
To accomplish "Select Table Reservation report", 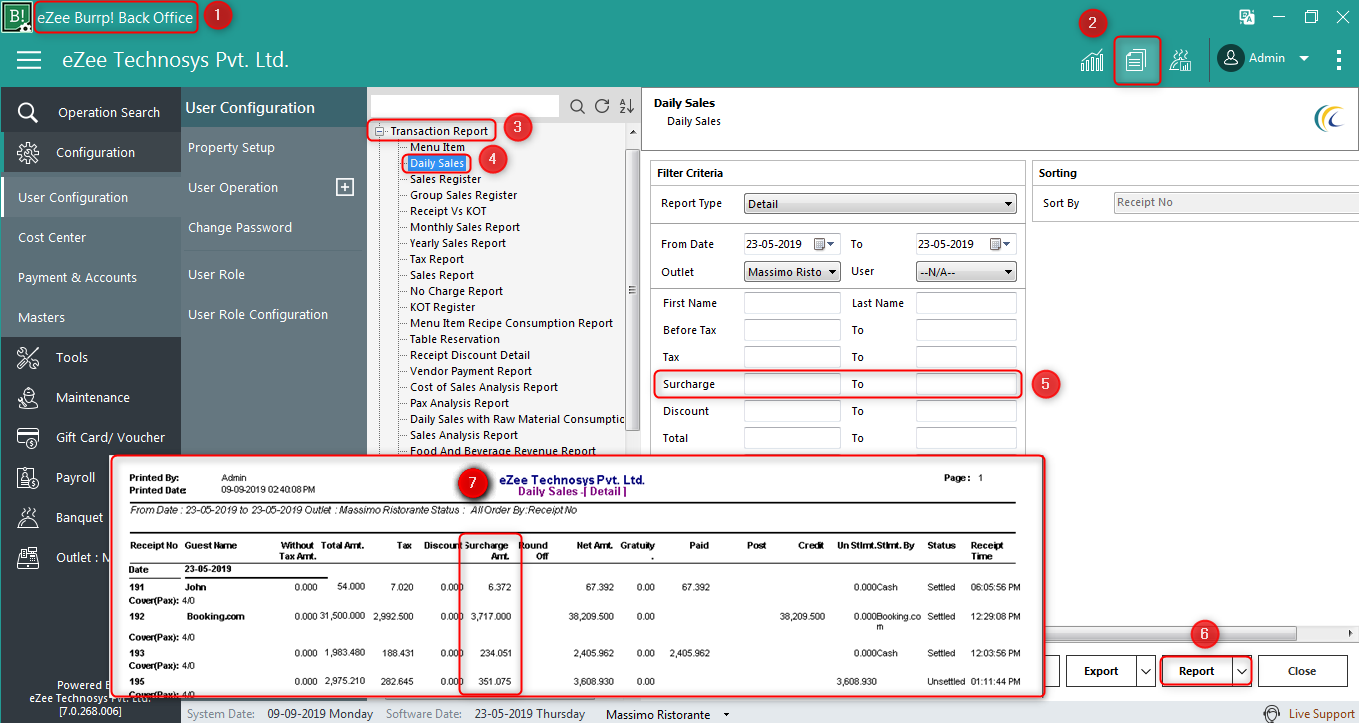I will [x=454, y=339].
